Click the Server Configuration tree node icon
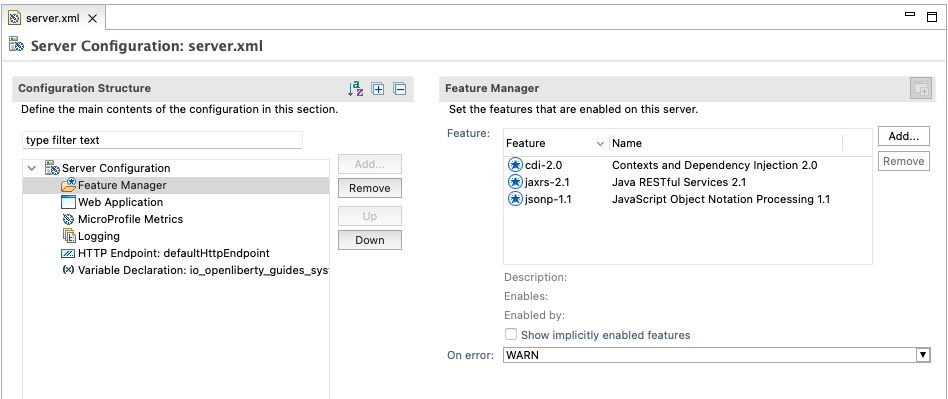 point(53,168)
